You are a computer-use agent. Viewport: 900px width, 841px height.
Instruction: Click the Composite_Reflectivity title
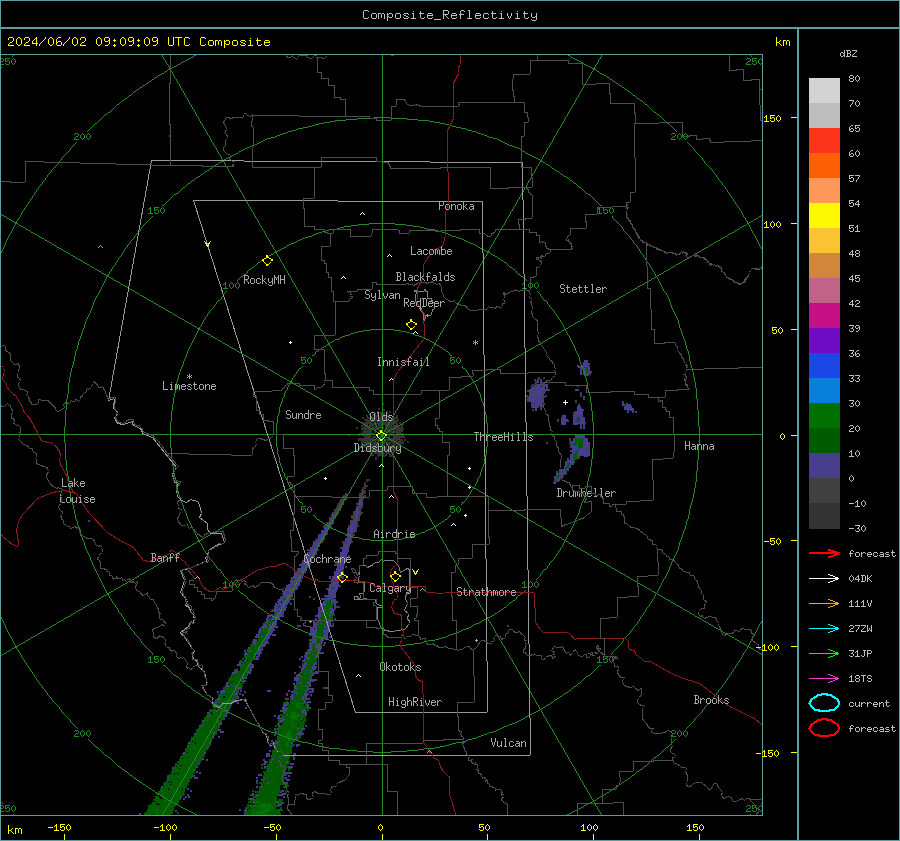[x=450, y=15]
